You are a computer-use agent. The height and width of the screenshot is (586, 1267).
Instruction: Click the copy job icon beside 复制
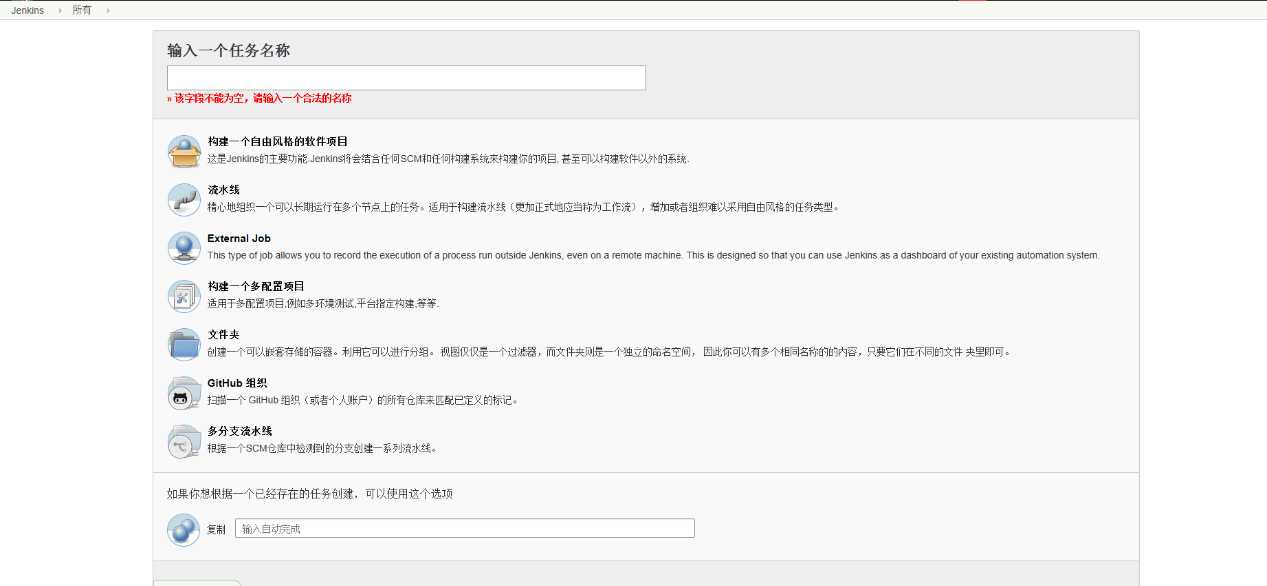184,529
